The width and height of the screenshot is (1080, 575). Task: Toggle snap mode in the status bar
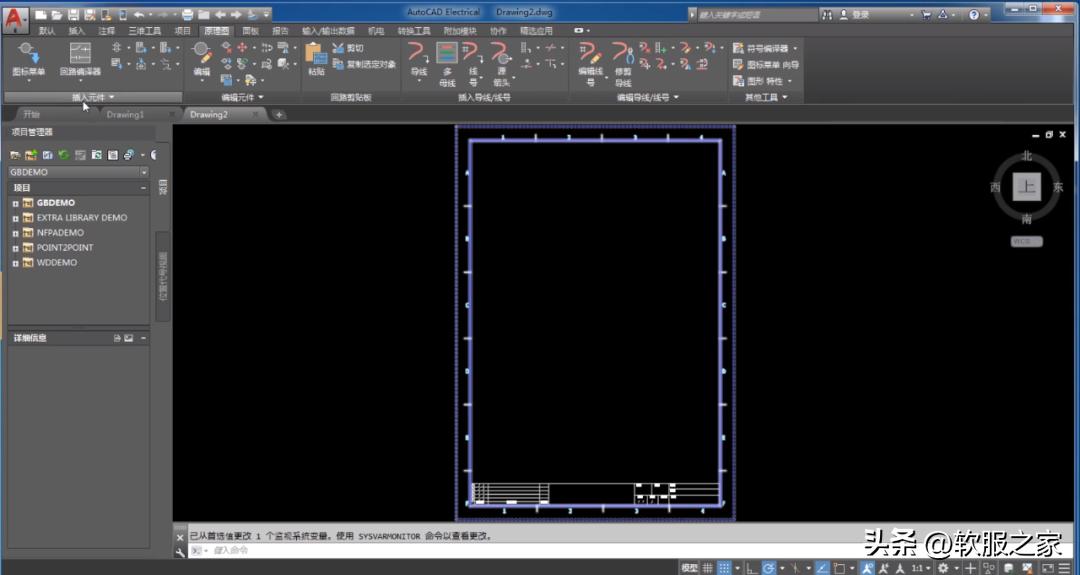click(725, 568)
